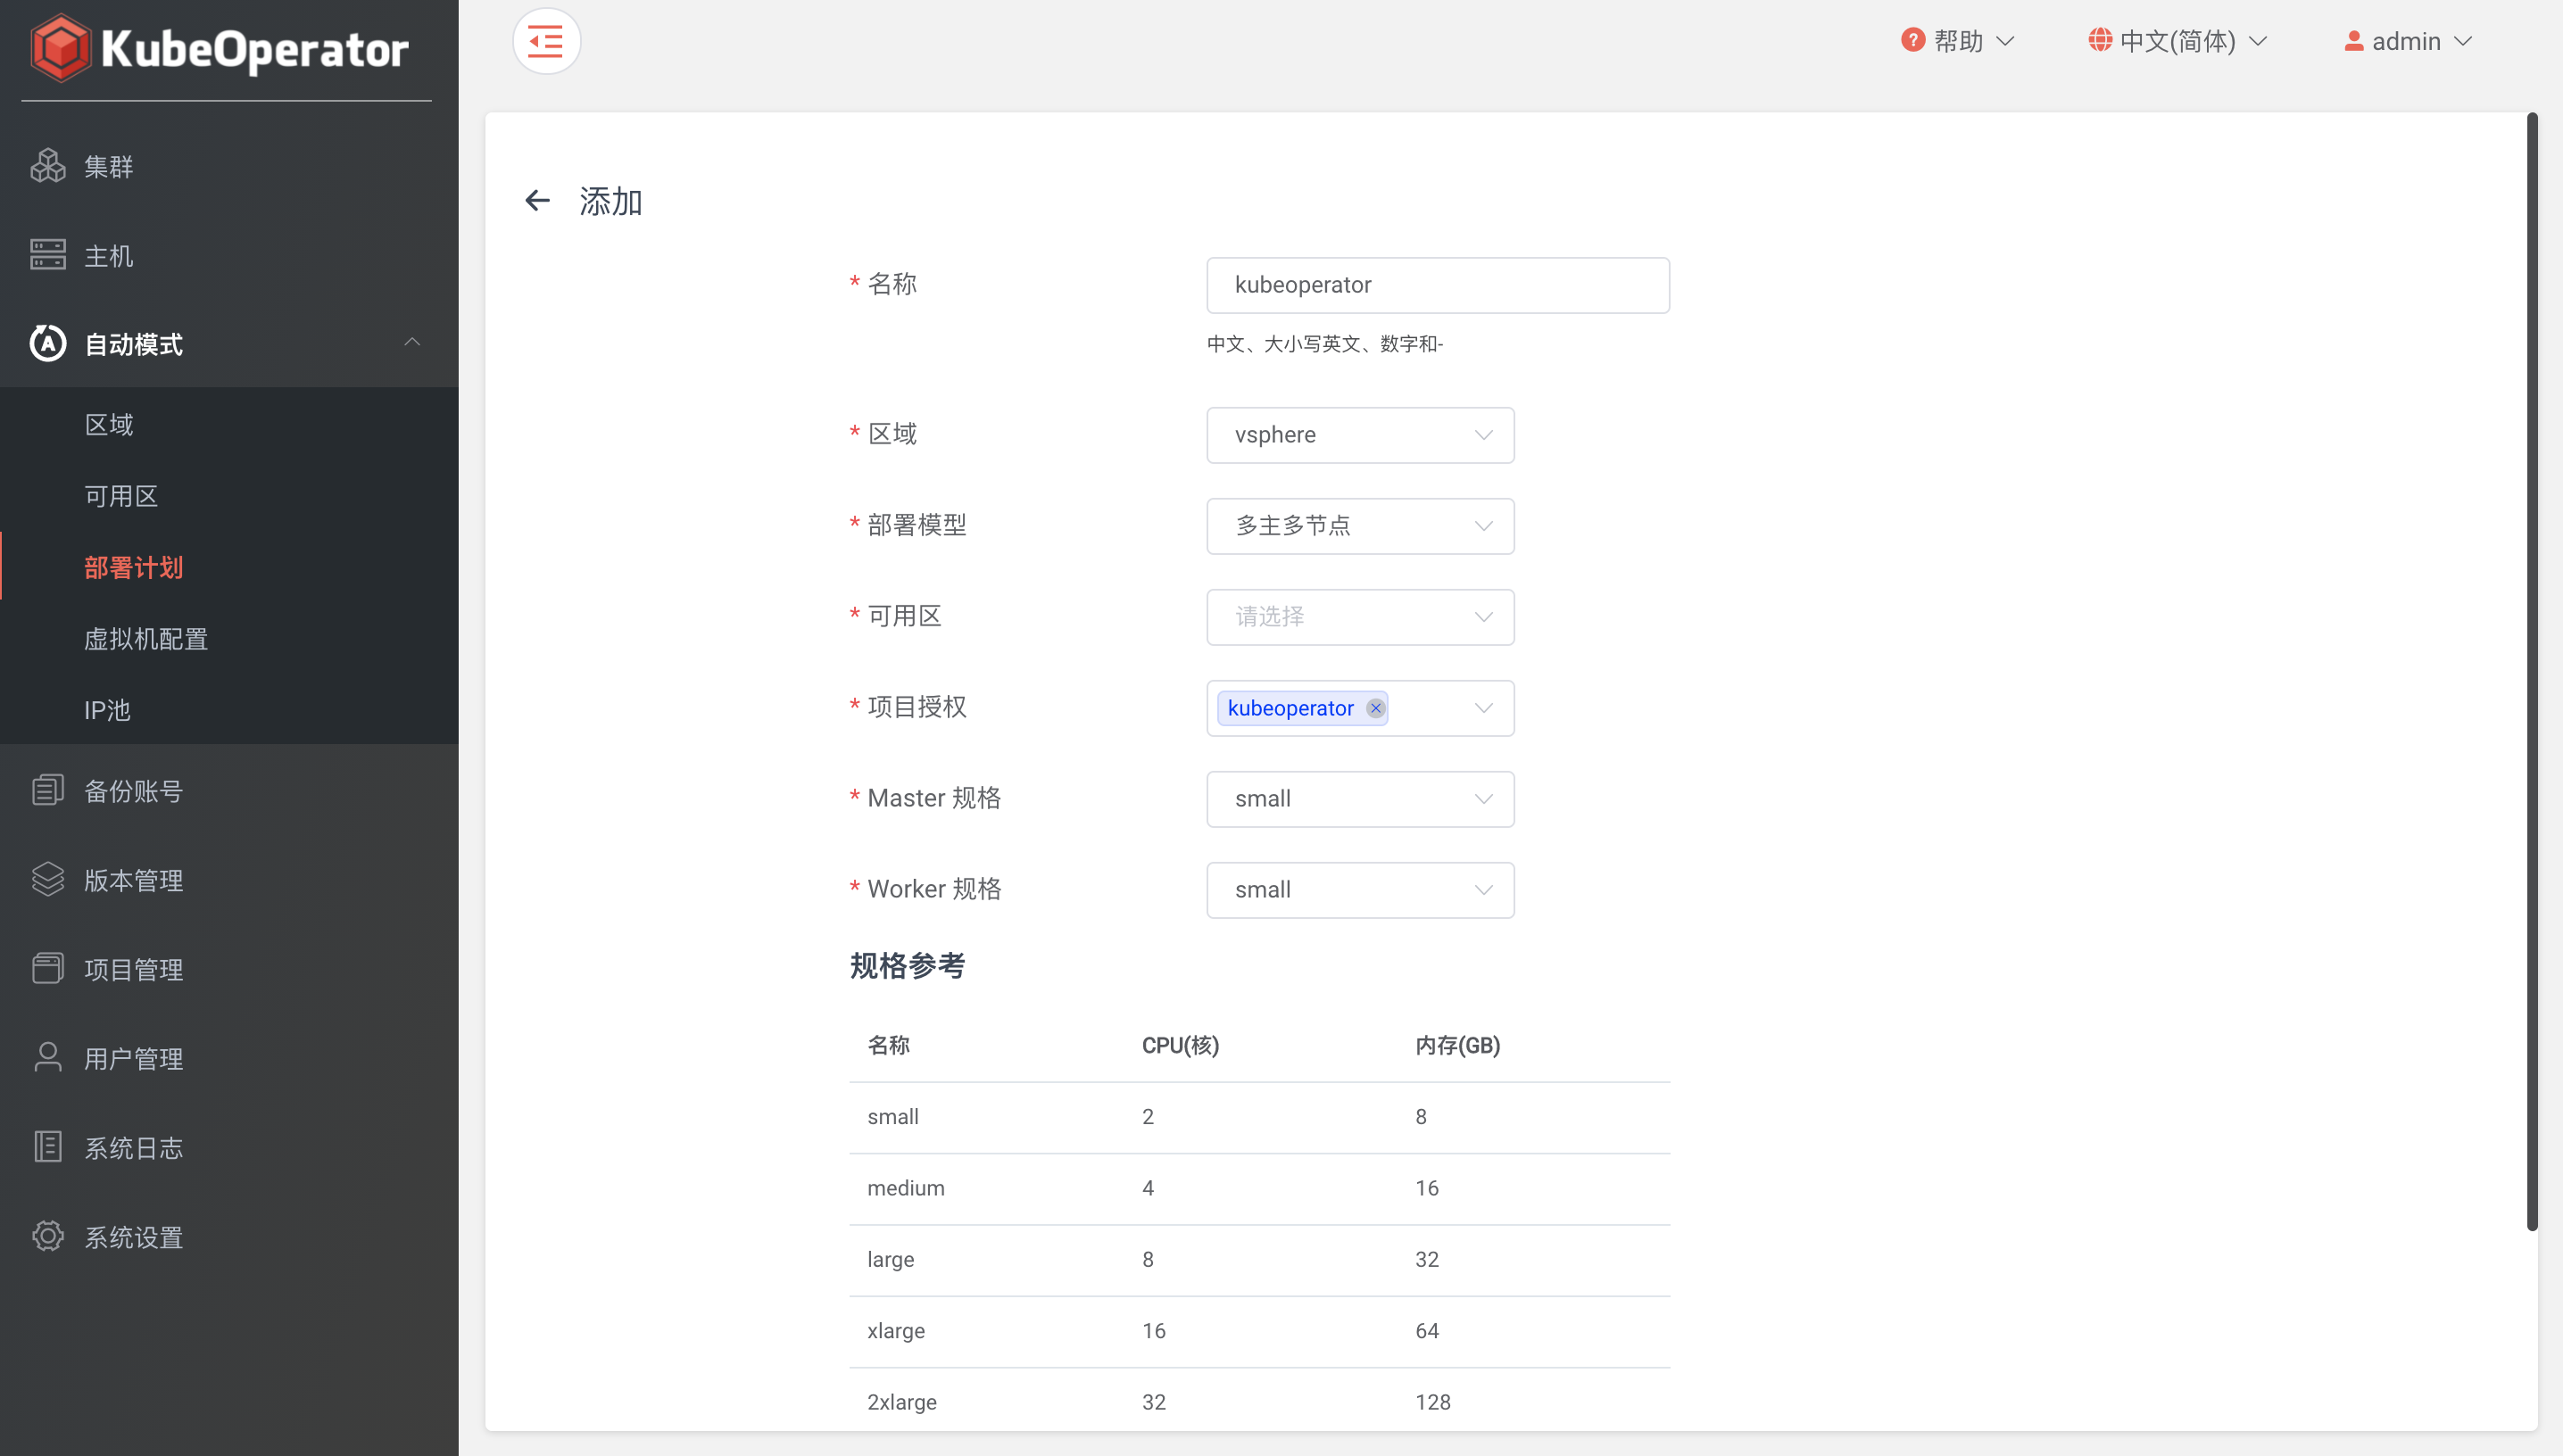2563x1456 pixels.
Task: Open 系统设置 system settings gear
Action: [x=47, y=1236]
